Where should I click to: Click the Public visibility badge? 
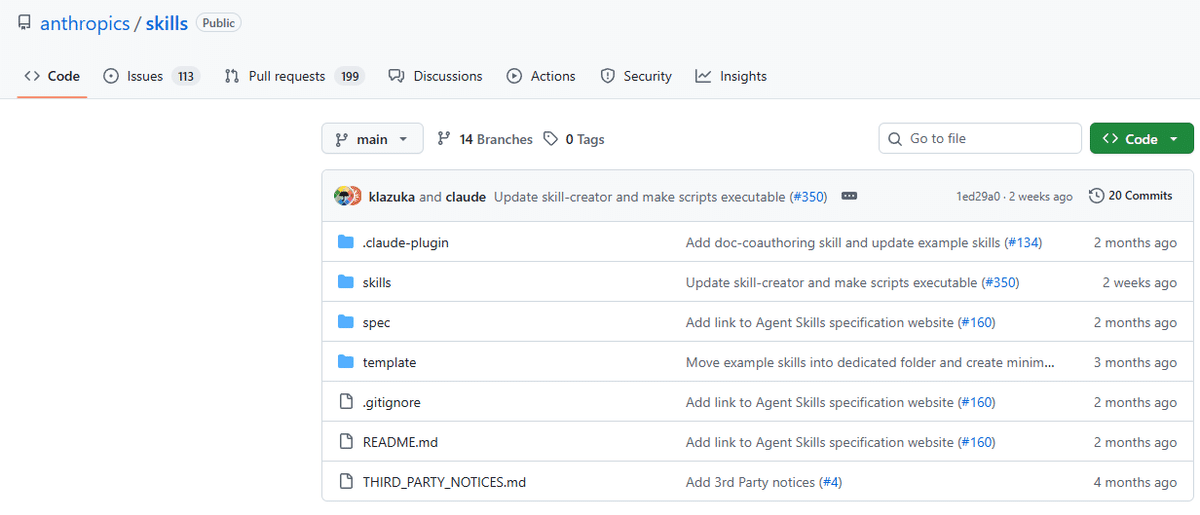(x=219, y=22)
